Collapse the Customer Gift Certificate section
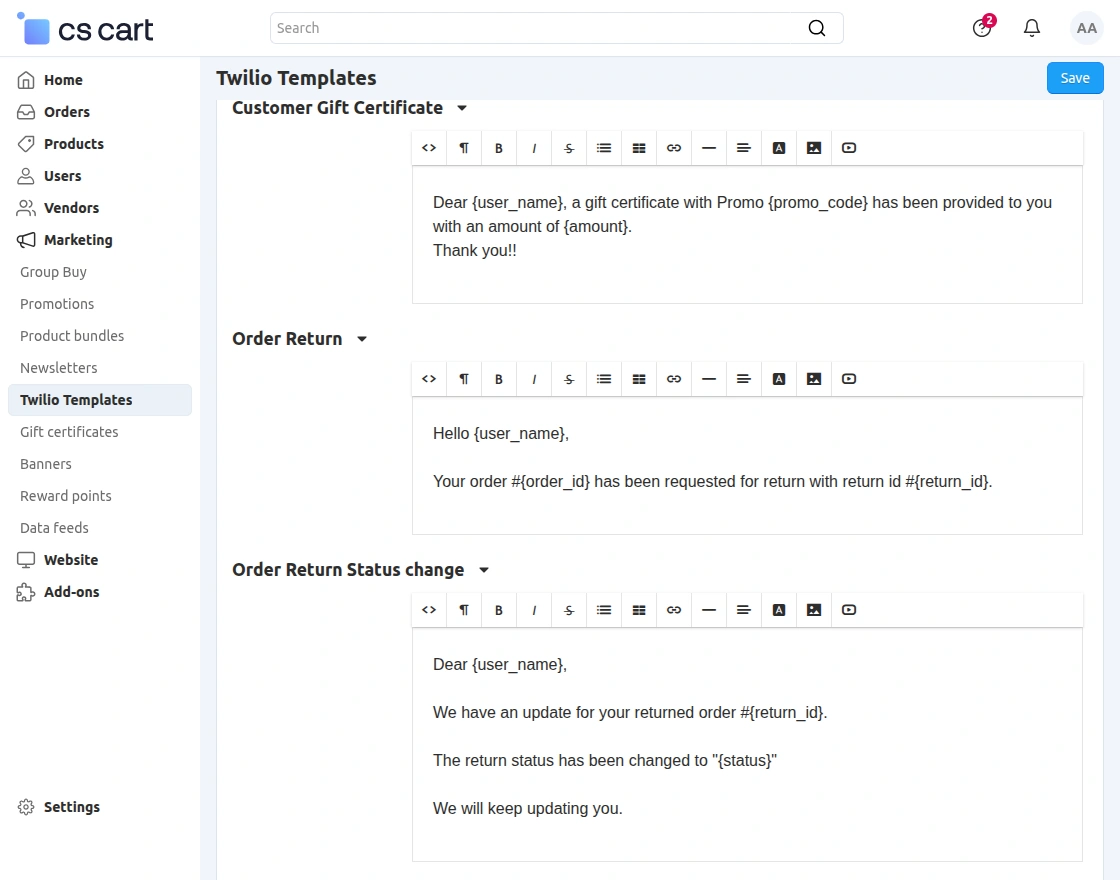This screenshot has height=880, width=1120. 461,107
